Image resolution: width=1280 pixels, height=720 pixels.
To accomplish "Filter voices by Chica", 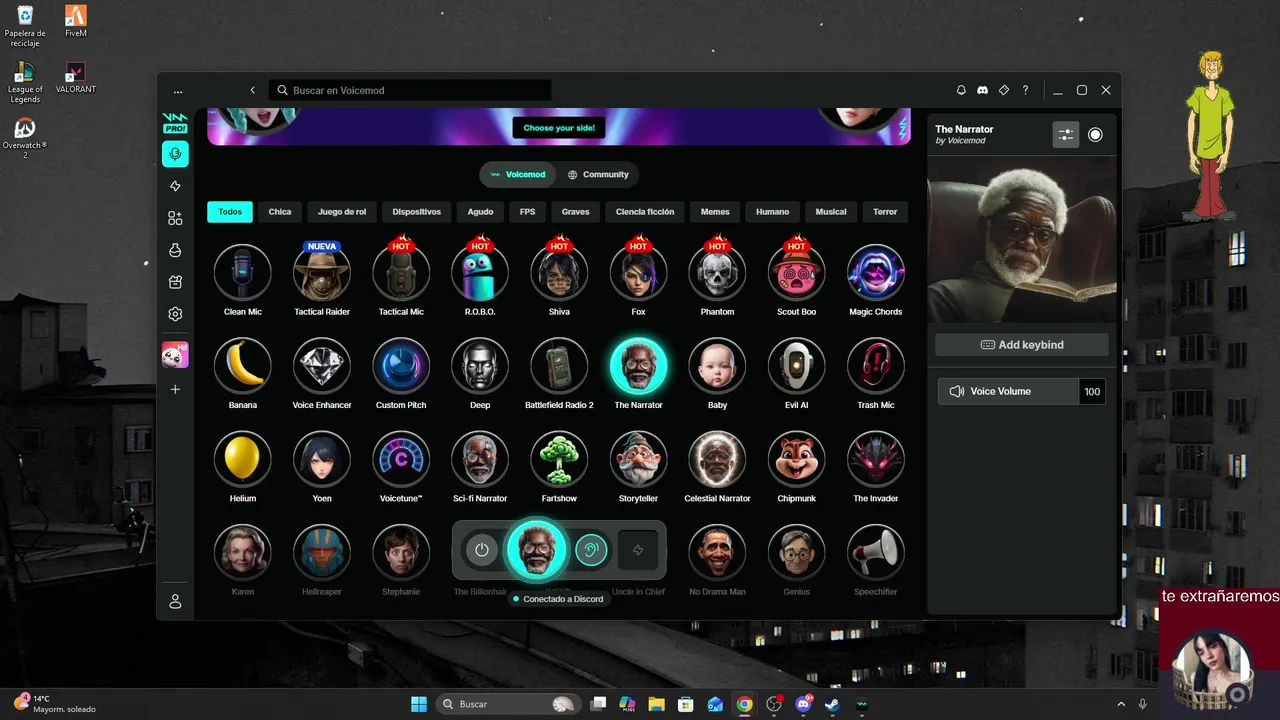I will (x=280, y=212).
